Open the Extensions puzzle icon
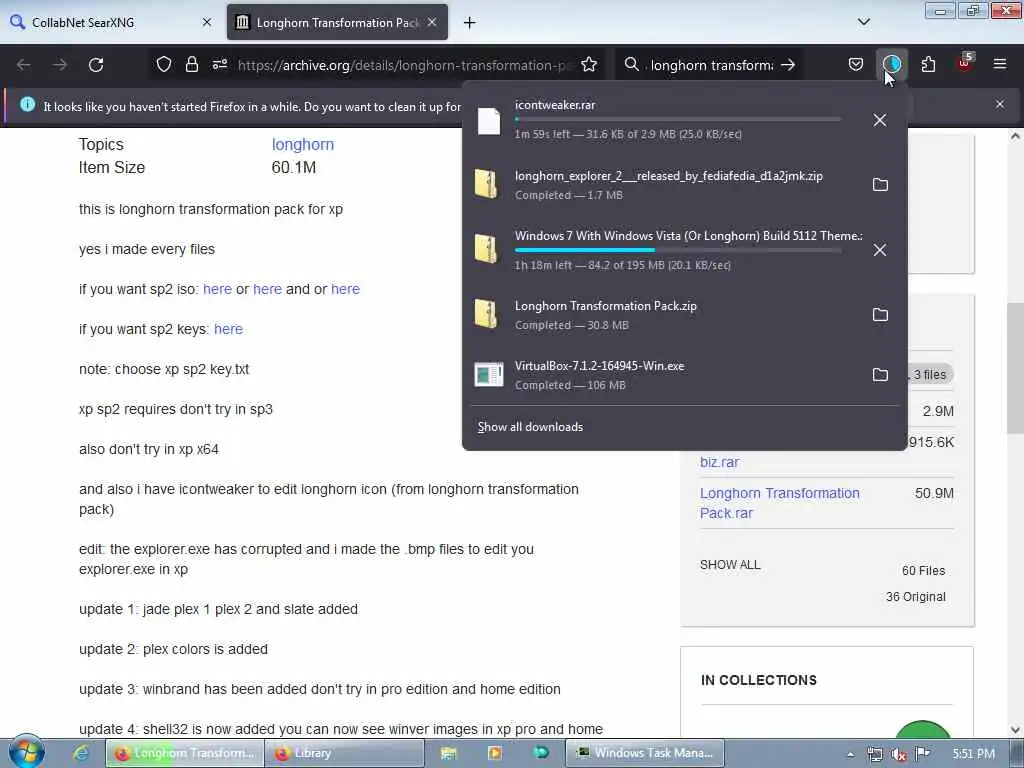This screenshot has height=768, width=1024. click(x=928, y=65)
